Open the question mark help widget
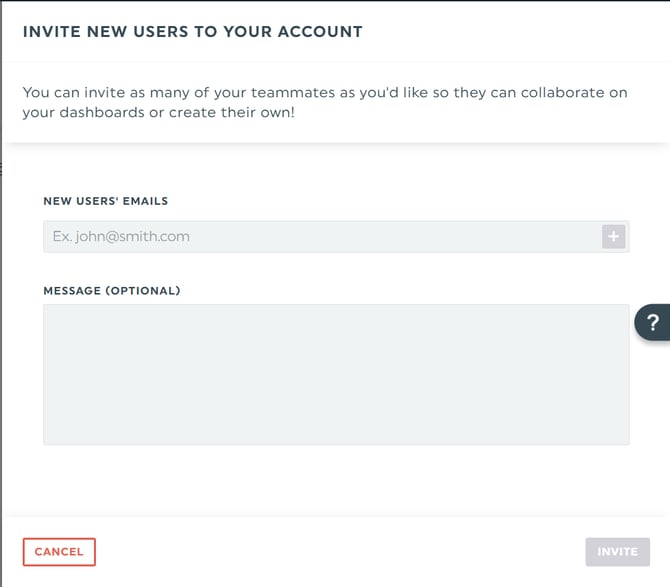This screenshot has width=670, height=587. point(652,322)
